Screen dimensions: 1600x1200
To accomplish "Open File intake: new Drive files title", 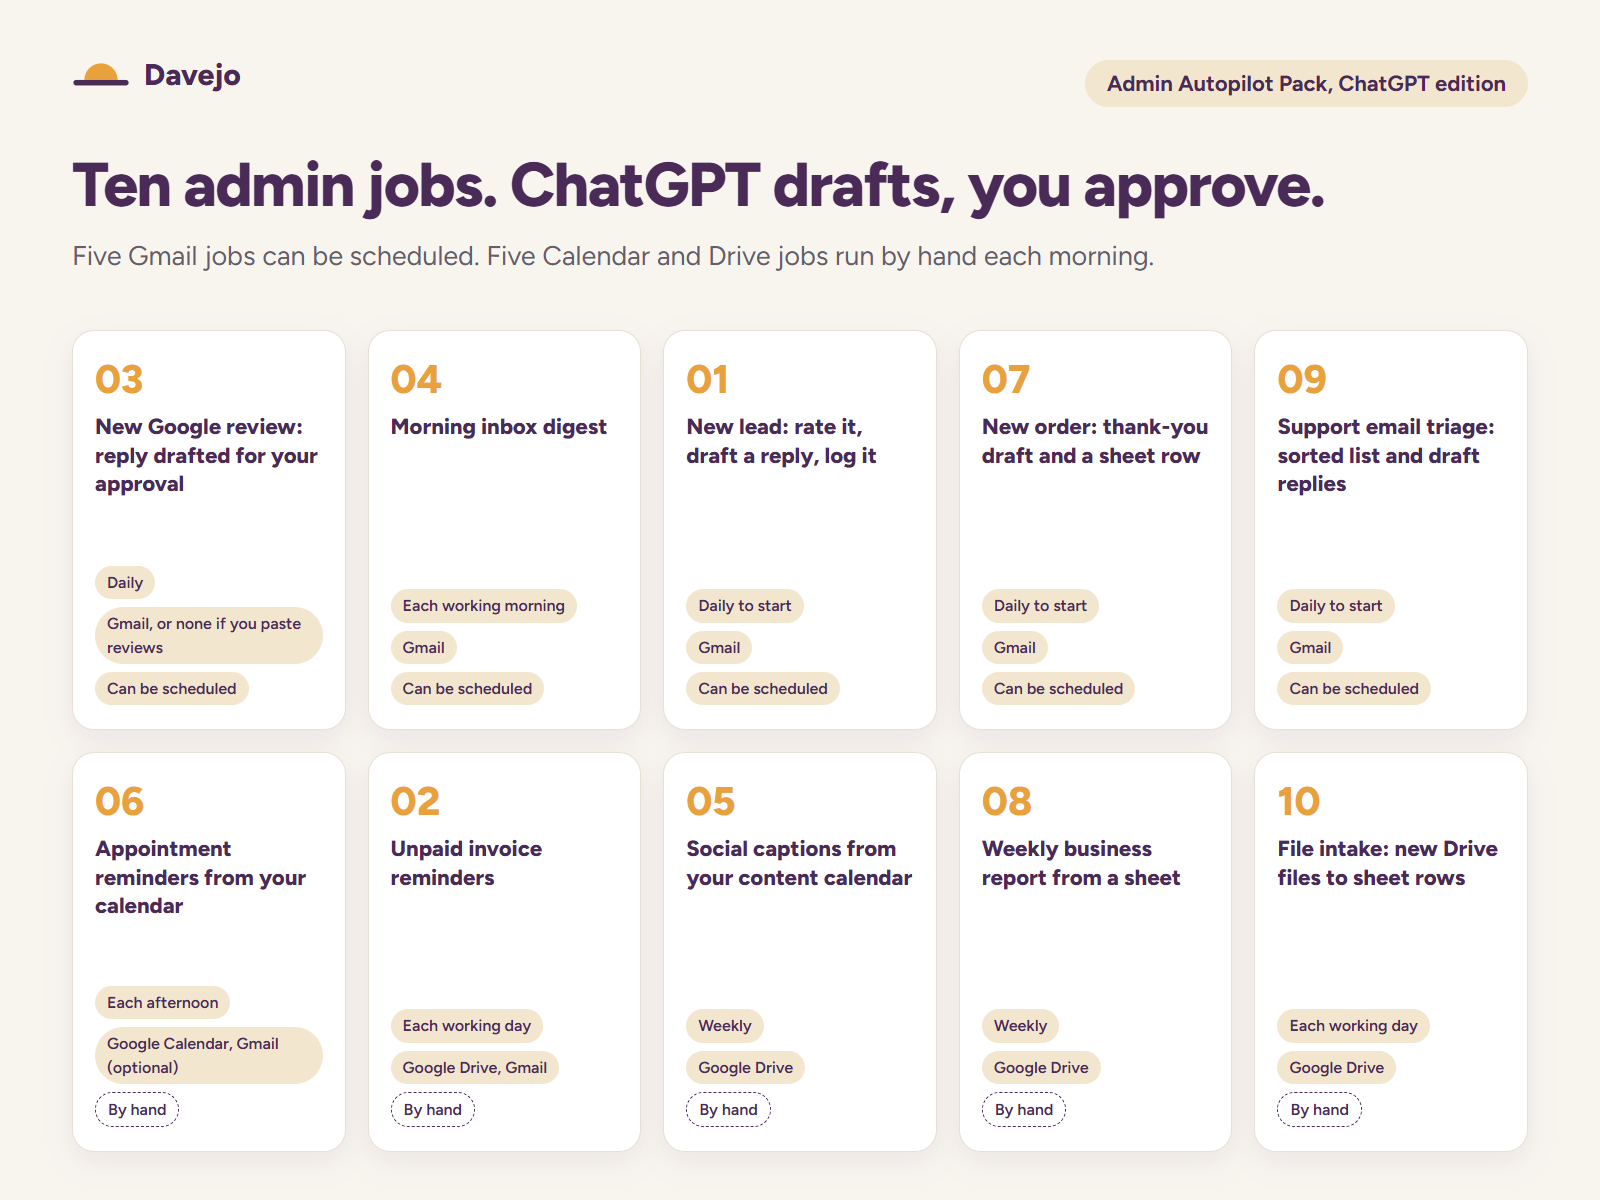I will 1387,863.
